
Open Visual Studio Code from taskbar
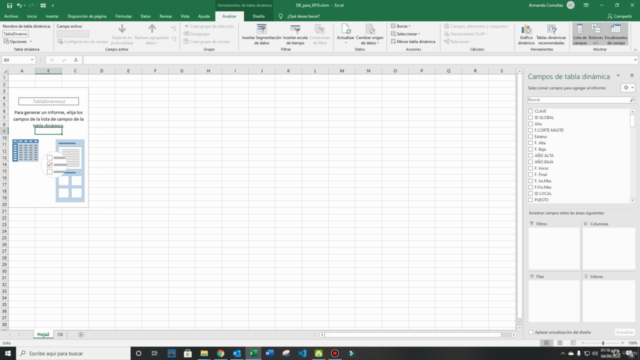(x=302, y=353)
